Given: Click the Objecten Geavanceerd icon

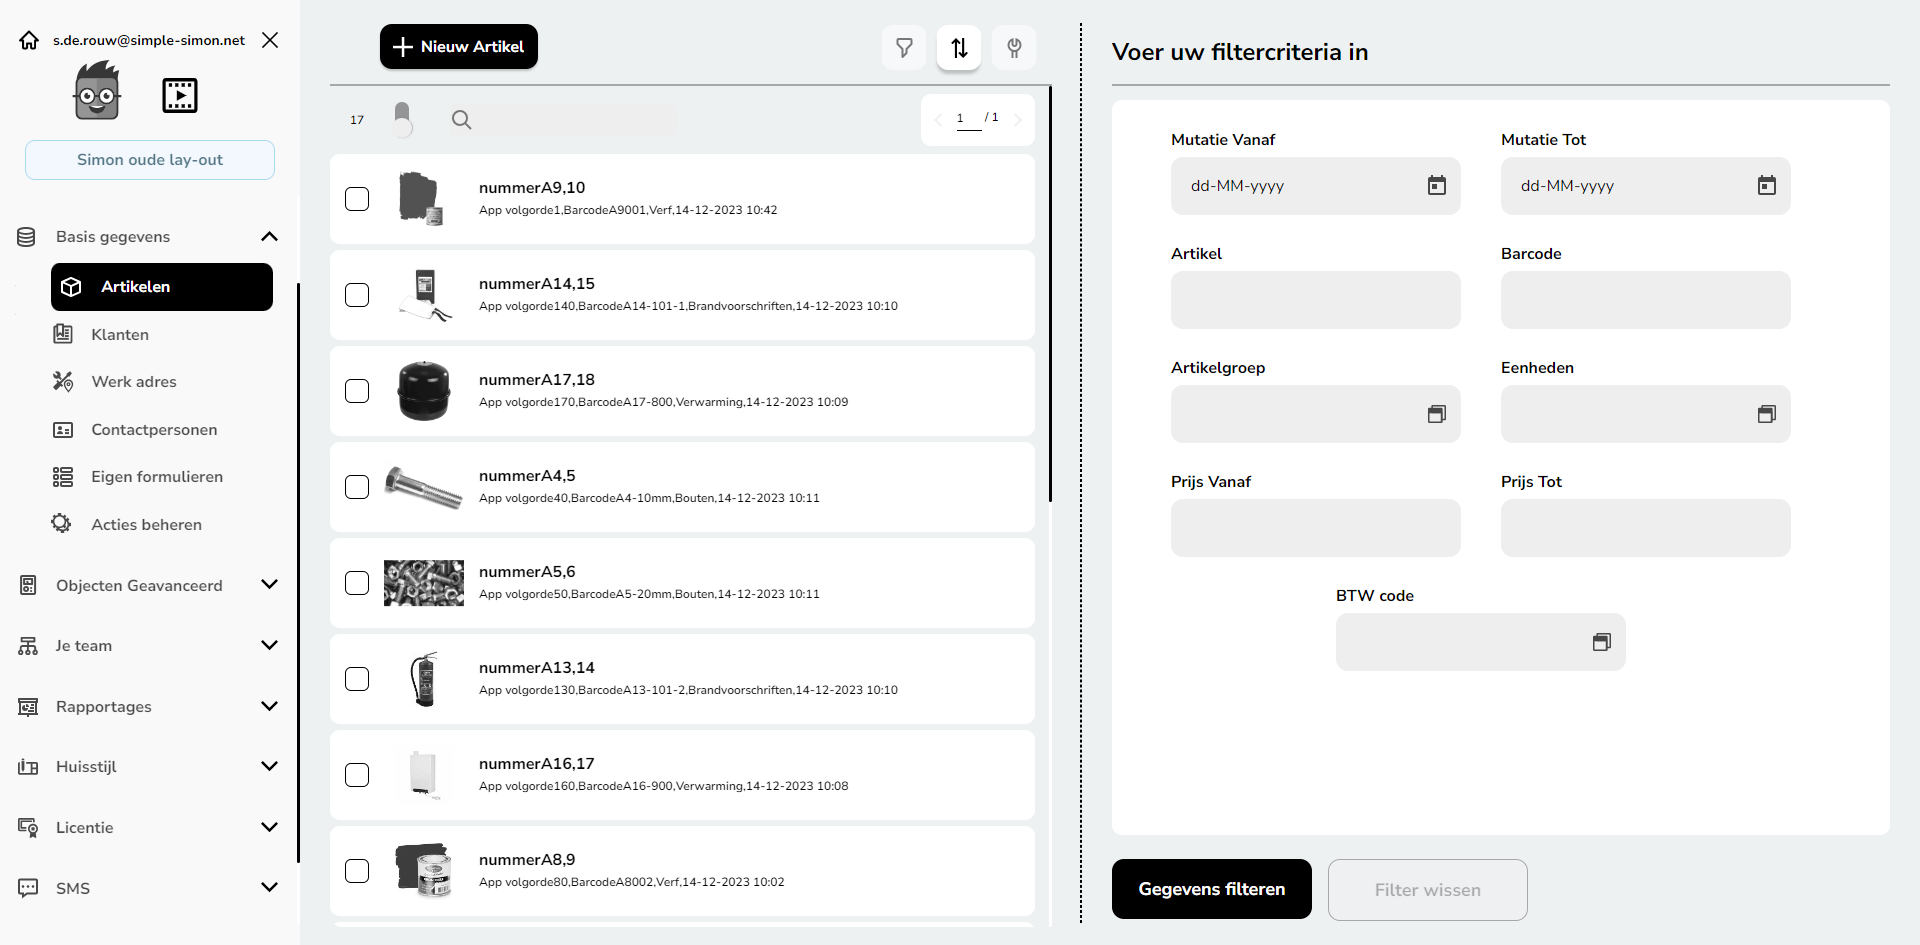Looking at the screenshot, I should (x=28, y=585).
